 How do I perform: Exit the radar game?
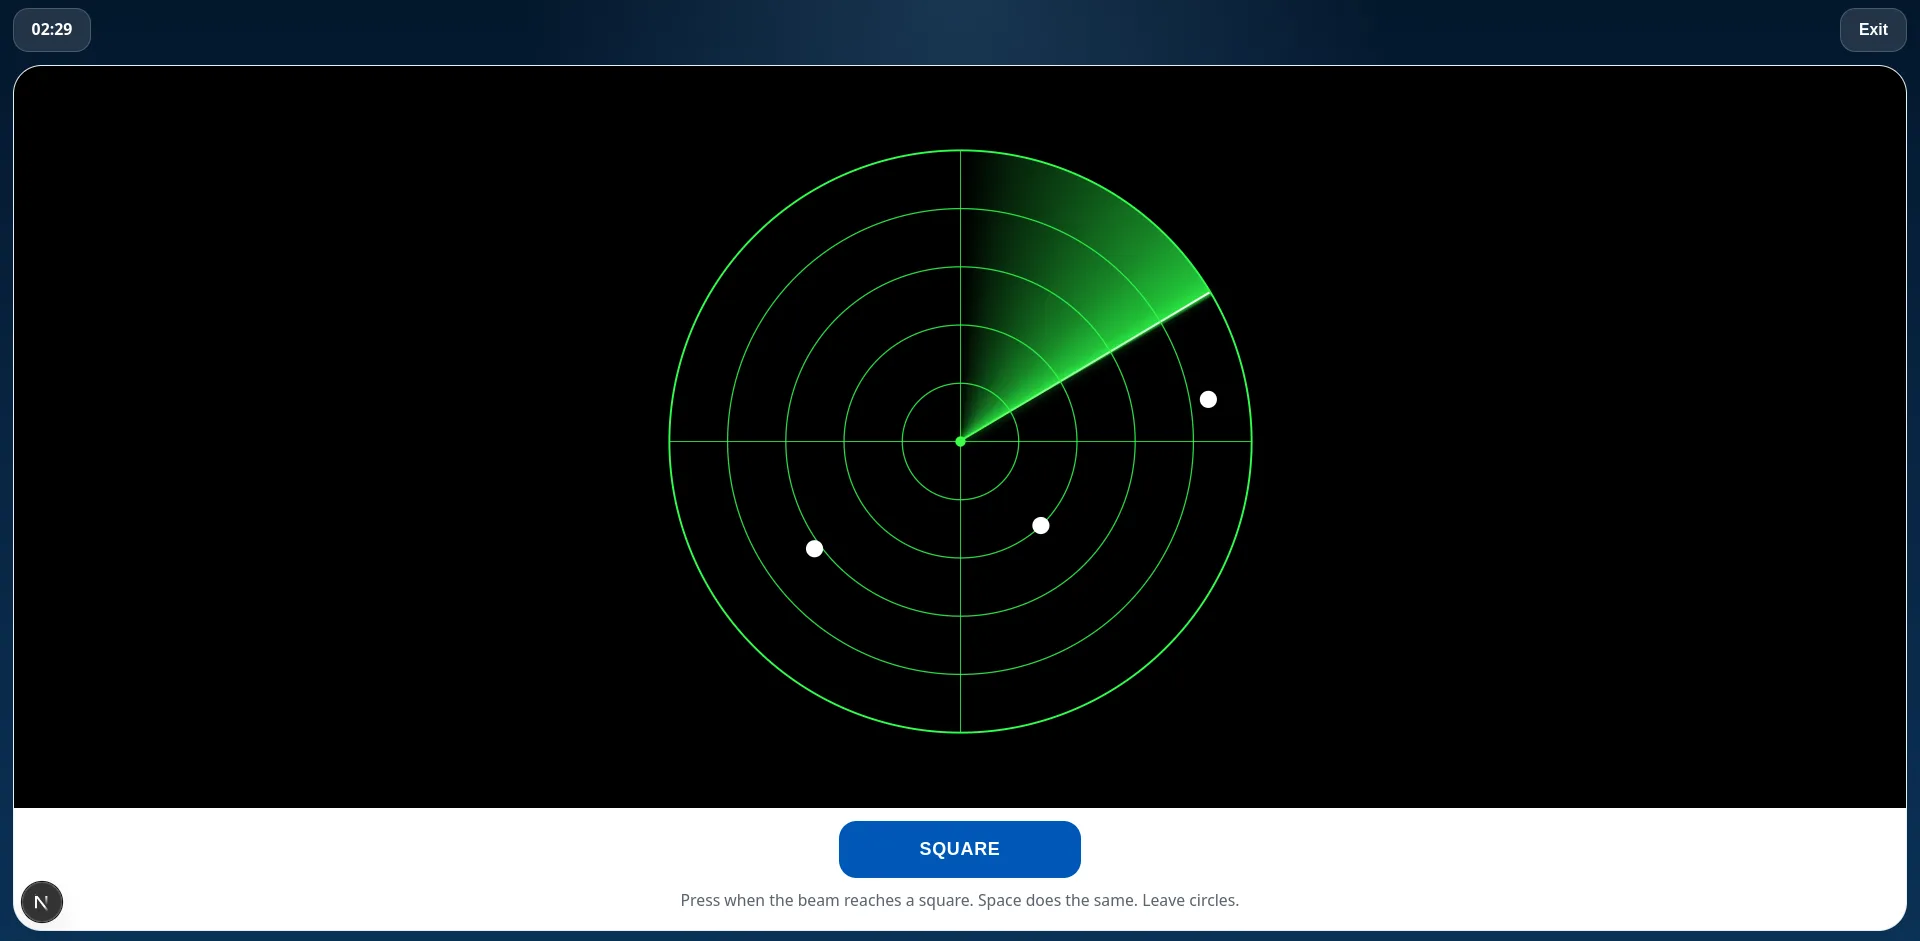click(1872, 30)
